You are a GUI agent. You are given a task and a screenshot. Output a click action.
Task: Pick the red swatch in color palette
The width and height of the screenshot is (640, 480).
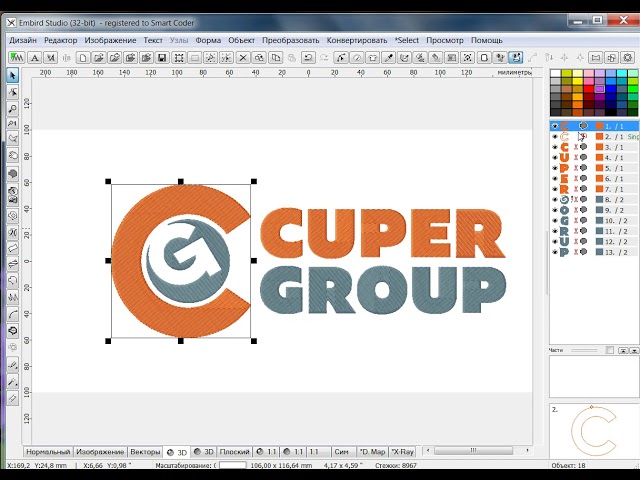coord(589,89)
